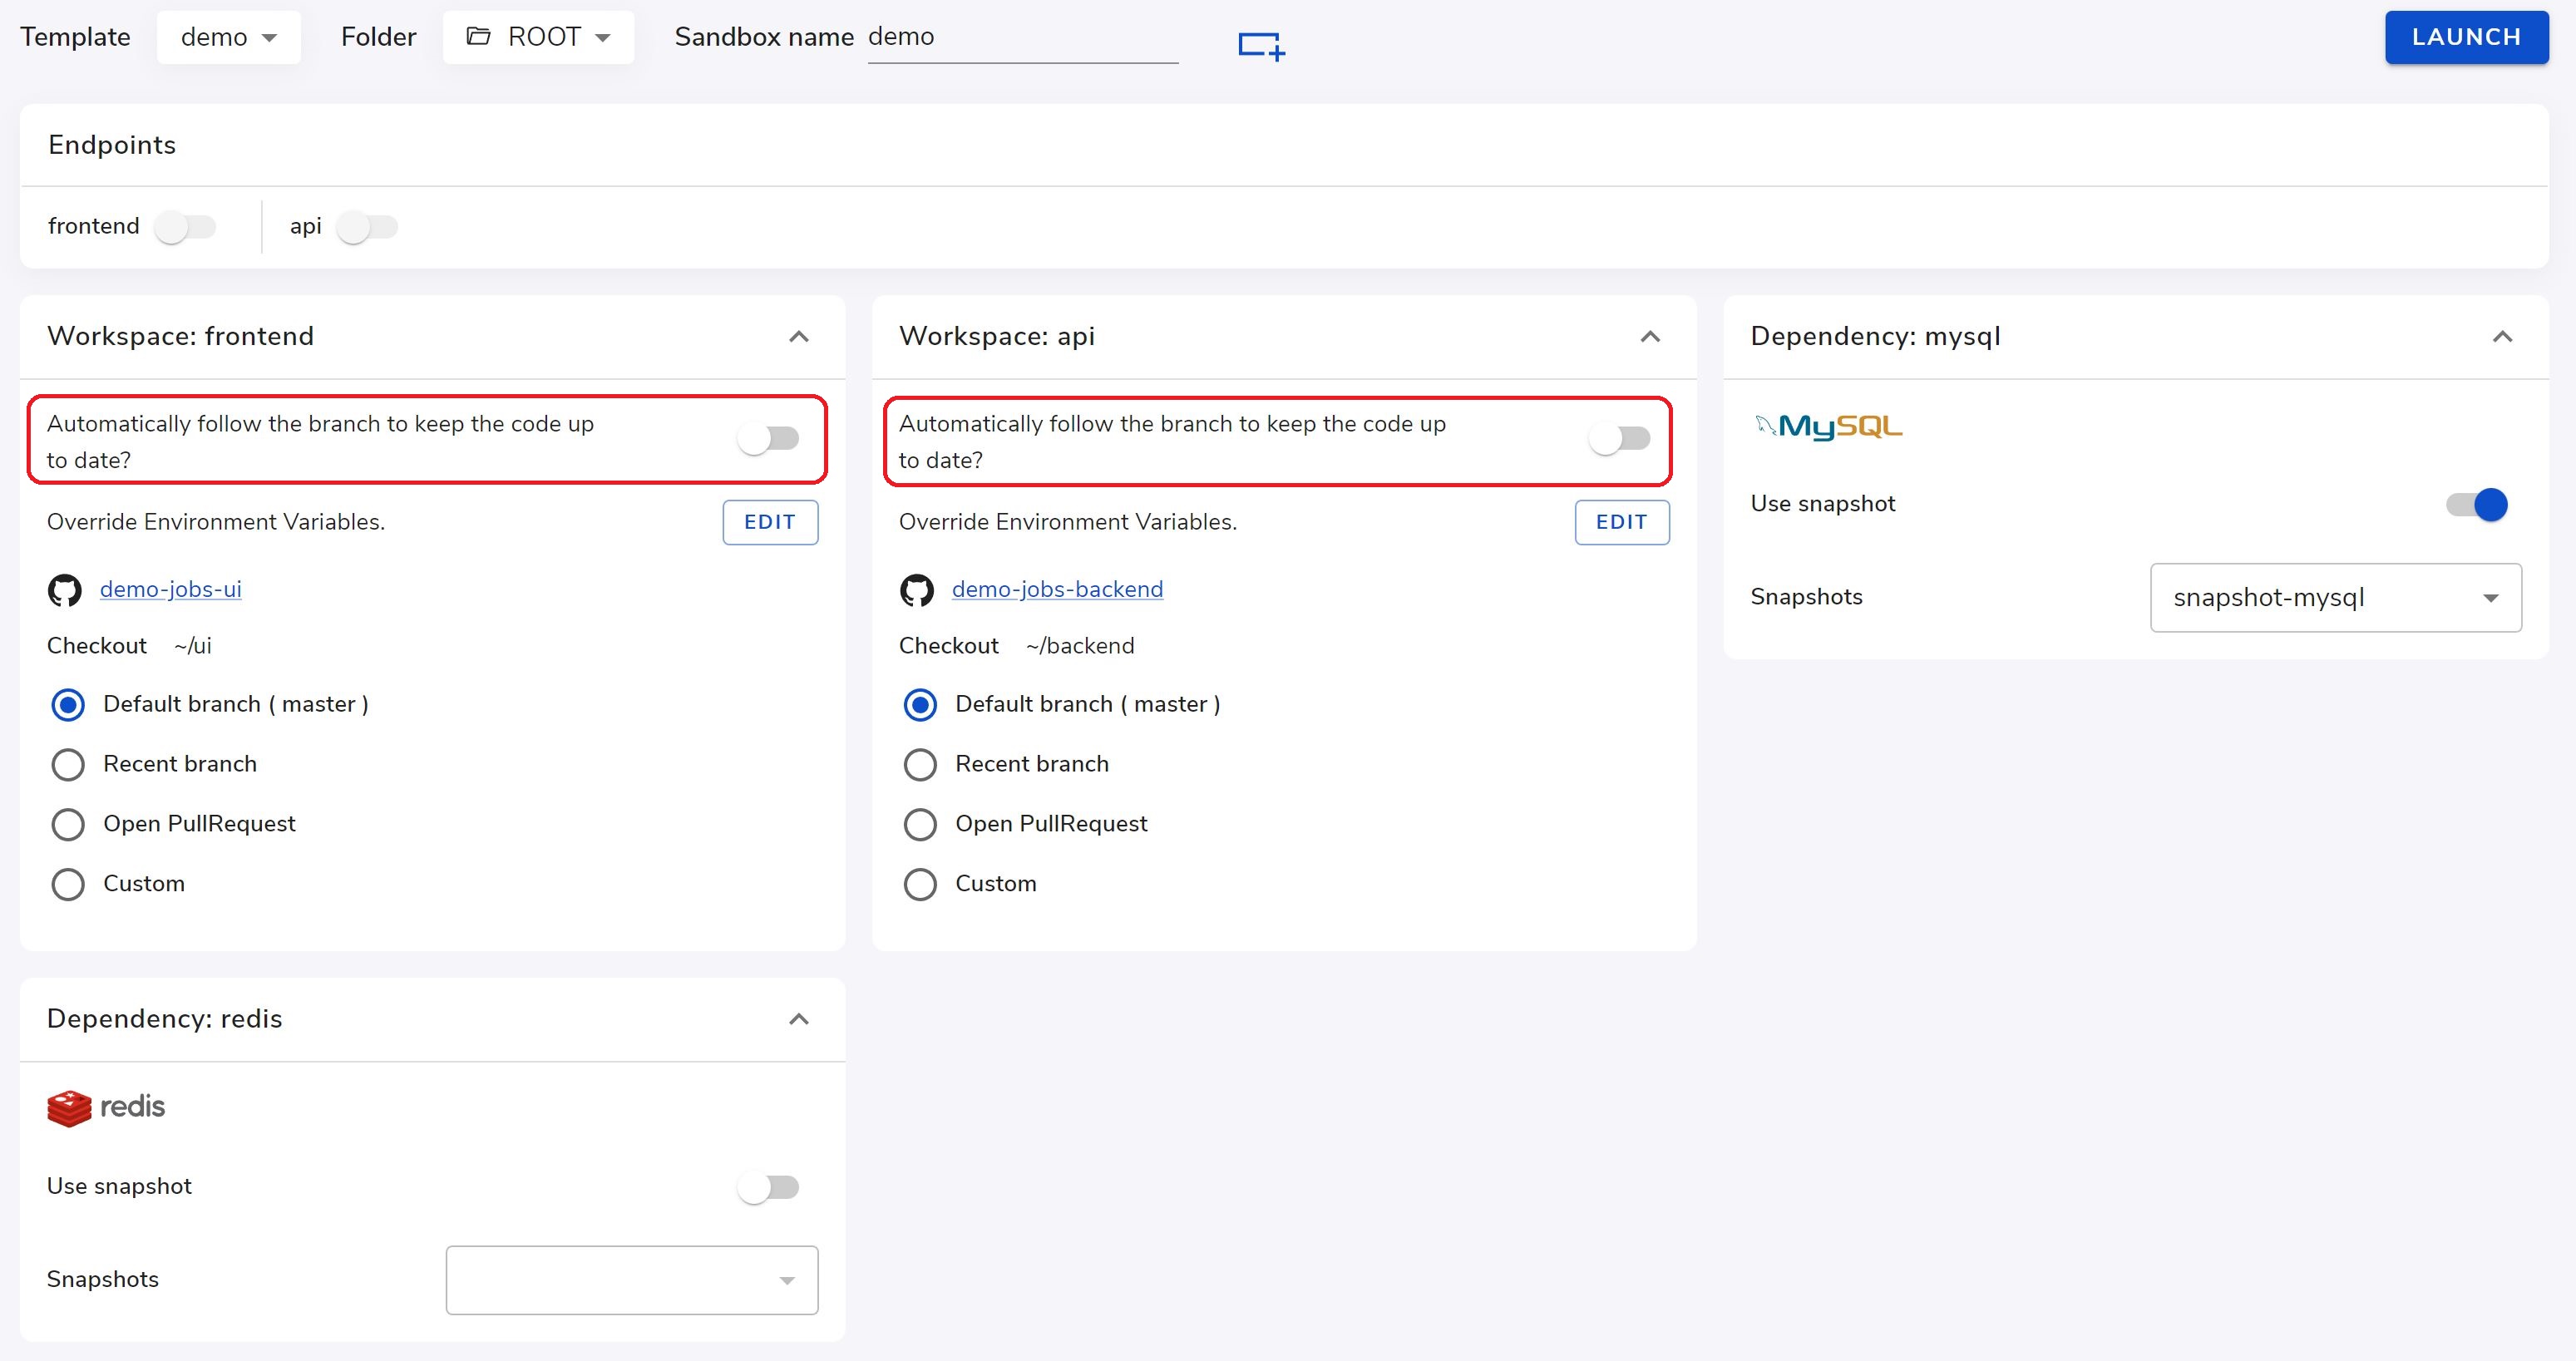Click the MySQL logo

coord(1828,427)
